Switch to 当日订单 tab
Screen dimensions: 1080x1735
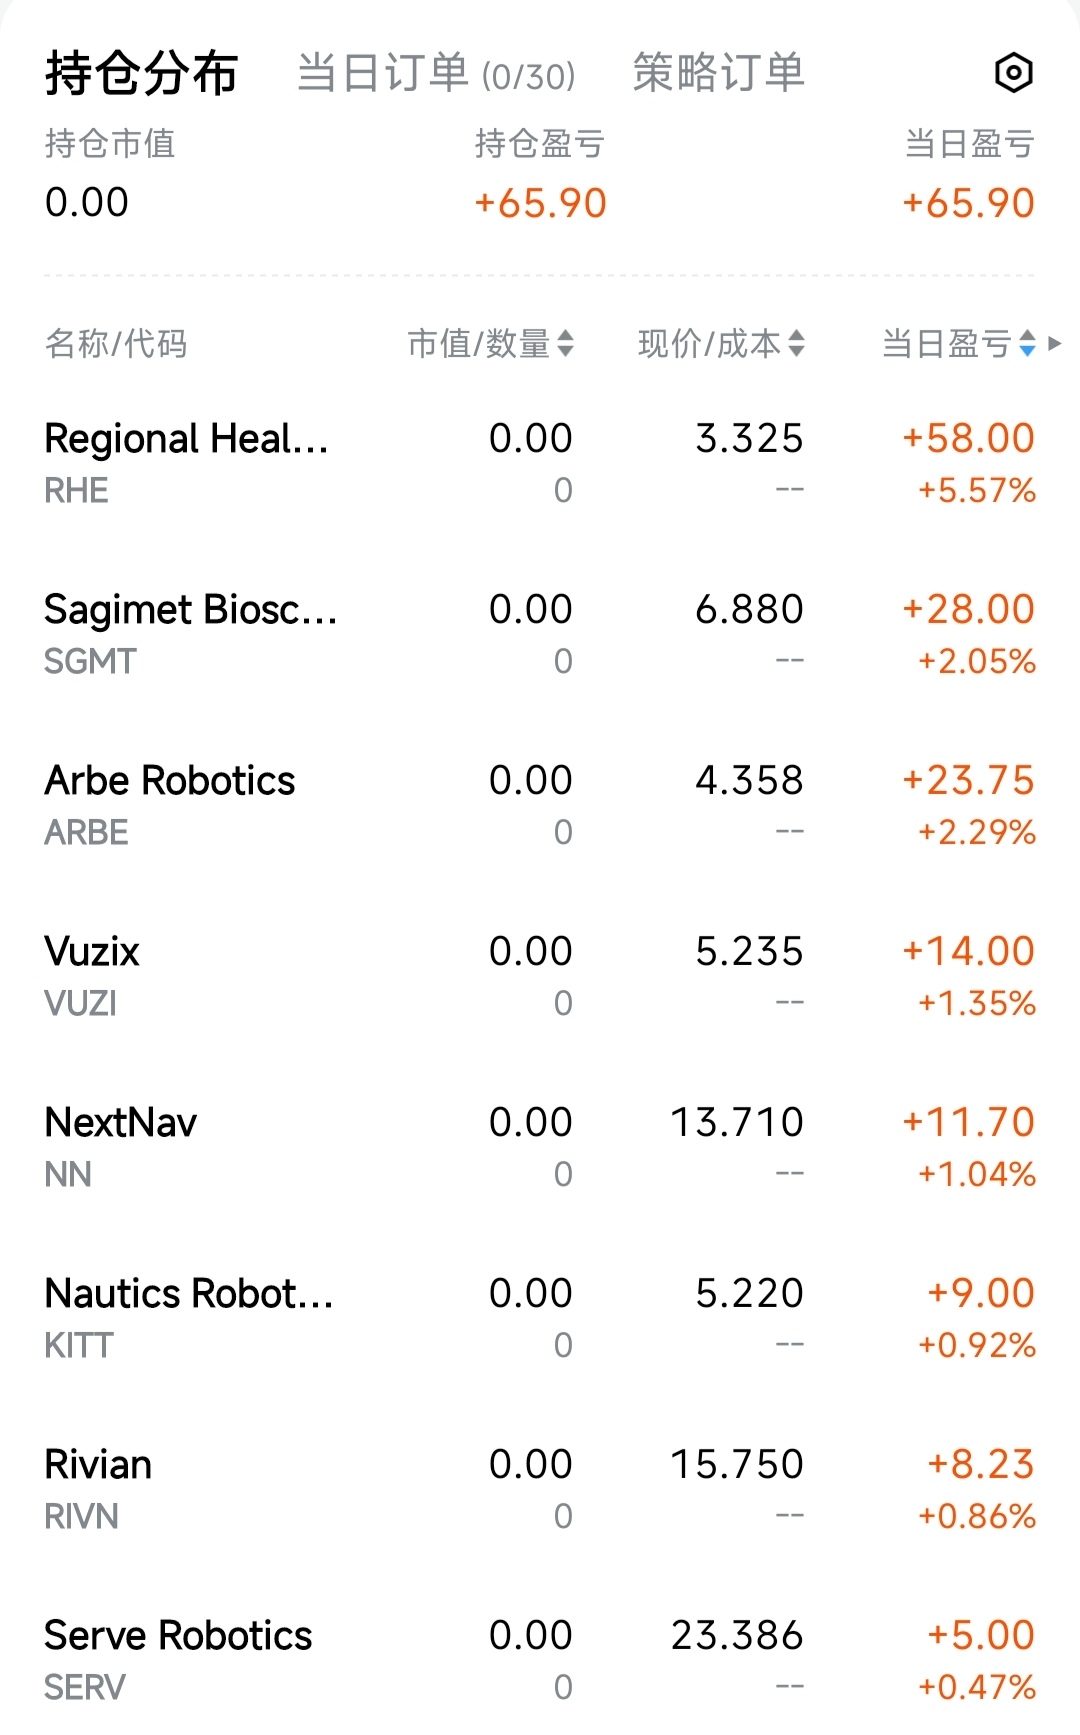[436, 74]
